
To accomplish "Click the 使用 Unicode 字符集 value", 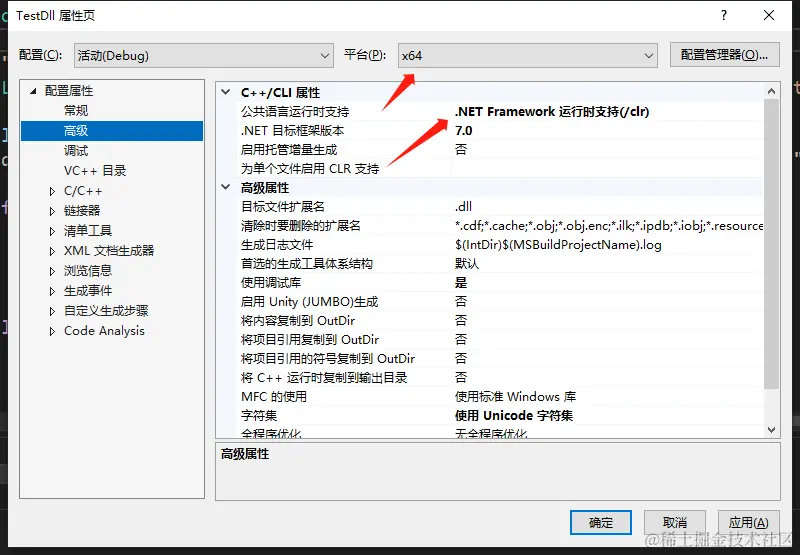I will [x=514, y=416].
